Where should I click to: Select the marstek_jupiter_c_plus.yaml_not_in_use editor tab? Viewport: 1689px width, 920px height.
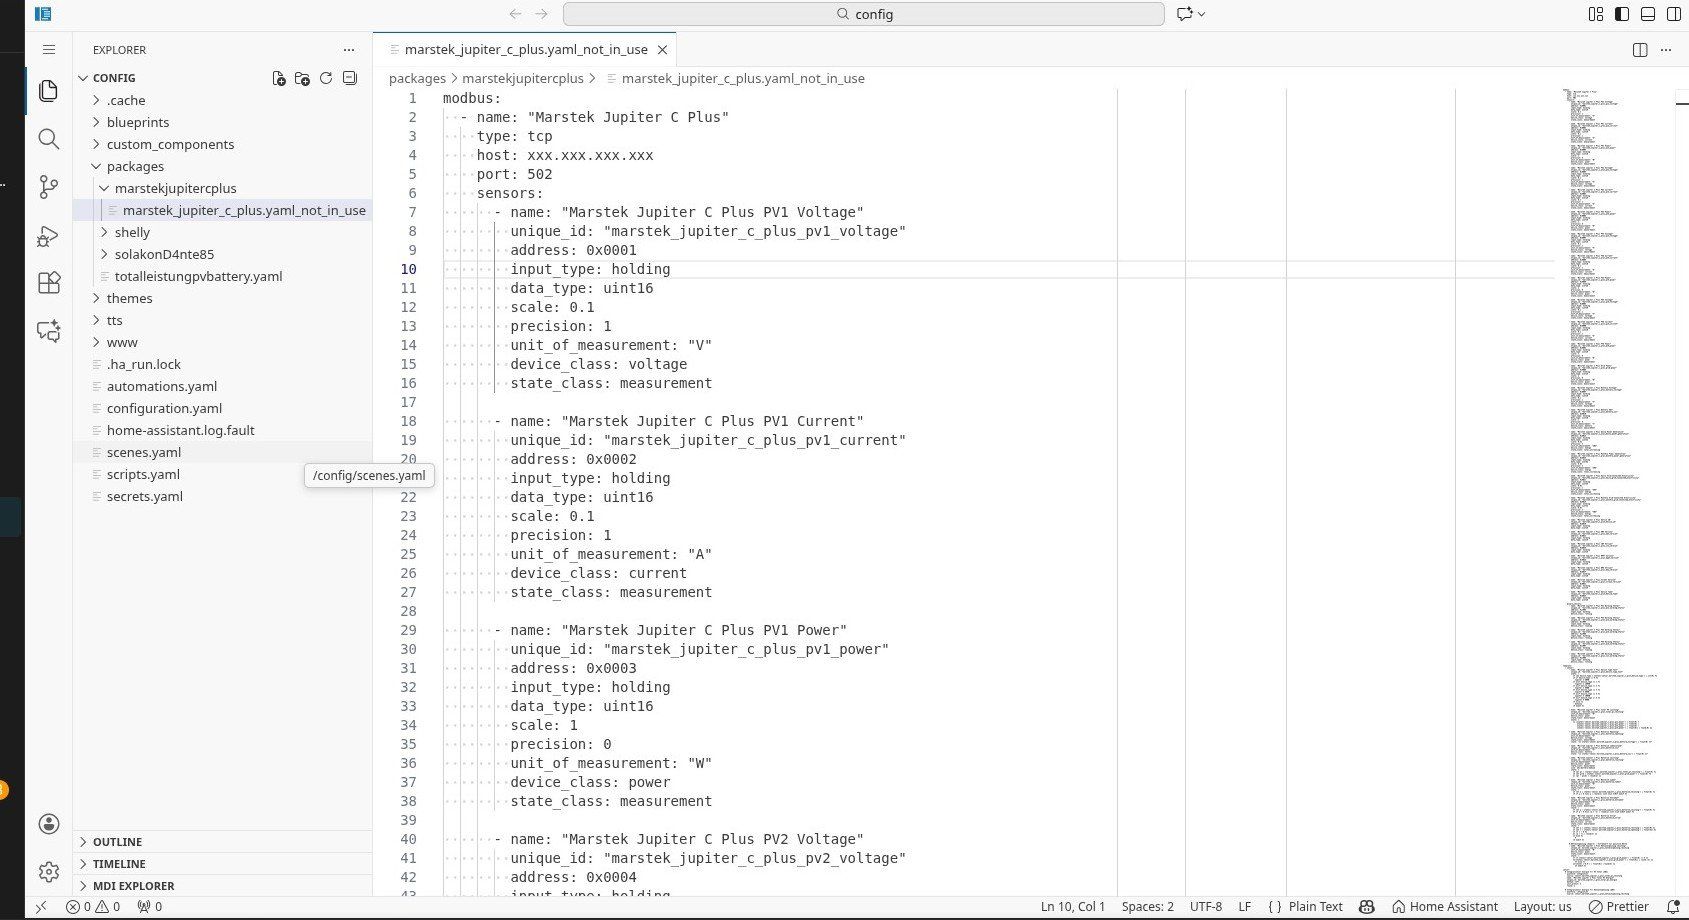click(525, 49)
